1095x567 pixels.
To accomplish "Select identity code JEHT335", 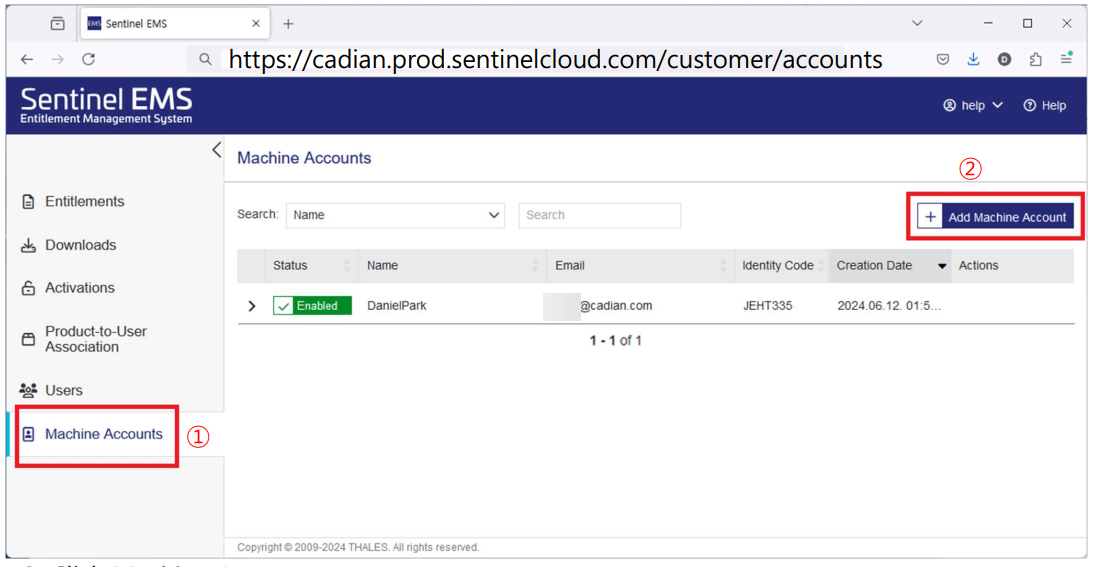I will tap(767, 306).
